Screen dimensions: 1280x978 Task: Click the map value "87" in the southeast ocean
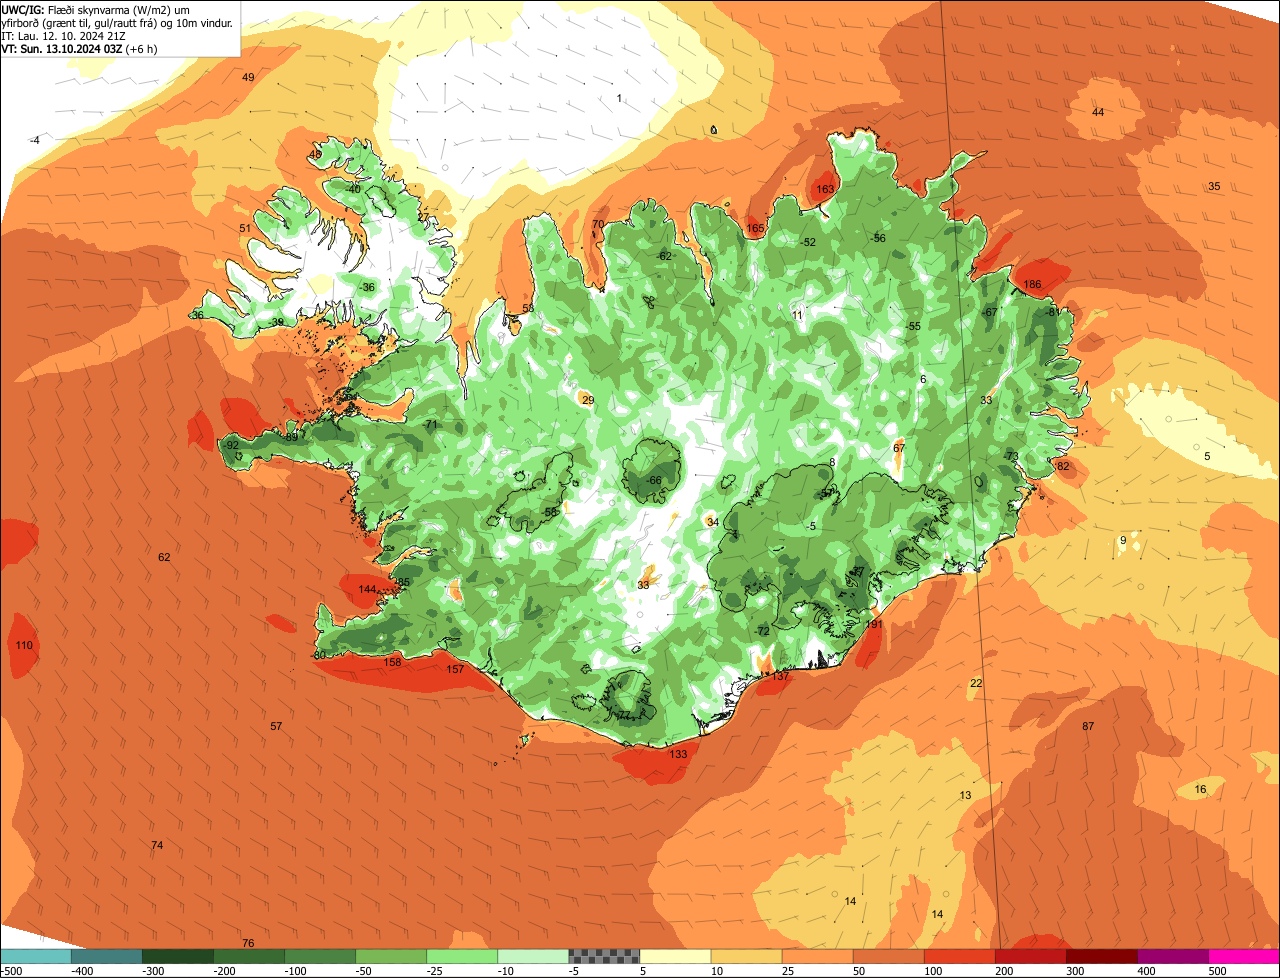1088,727
